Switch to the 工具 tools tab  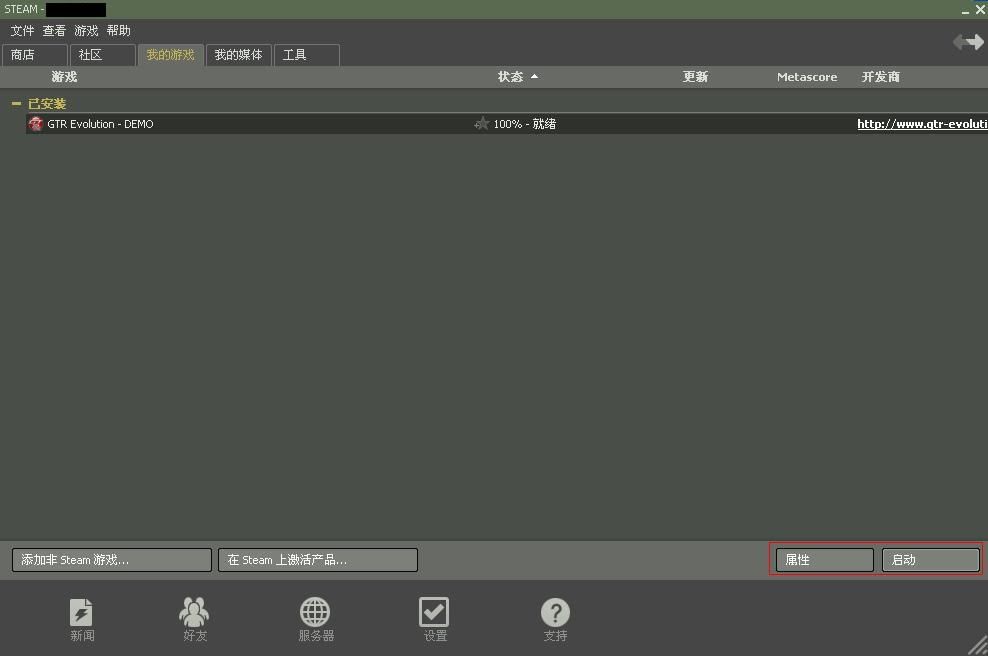(x=307, y=55)
